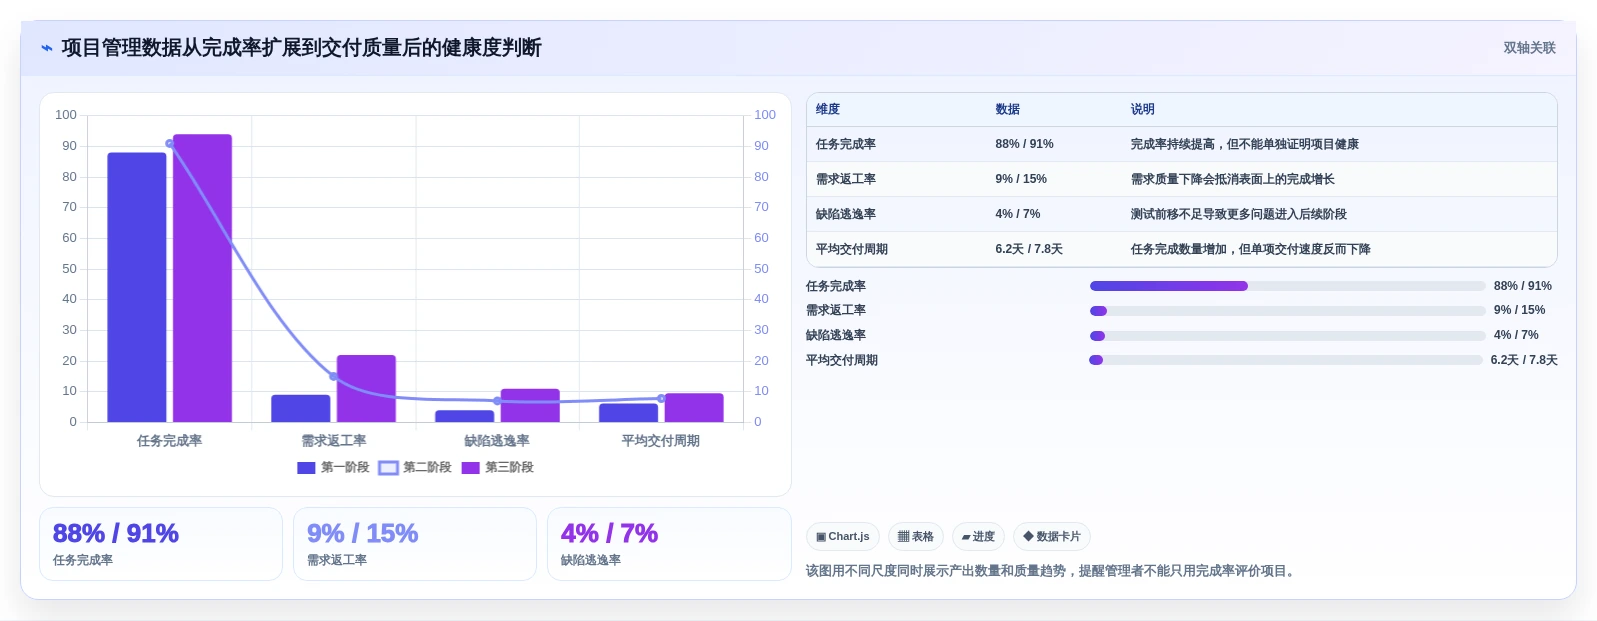This screenshot has height=621, width=1597.
Task: Click the blue first-stage bar for 任务完成率
Action: [x=137, y=287]
